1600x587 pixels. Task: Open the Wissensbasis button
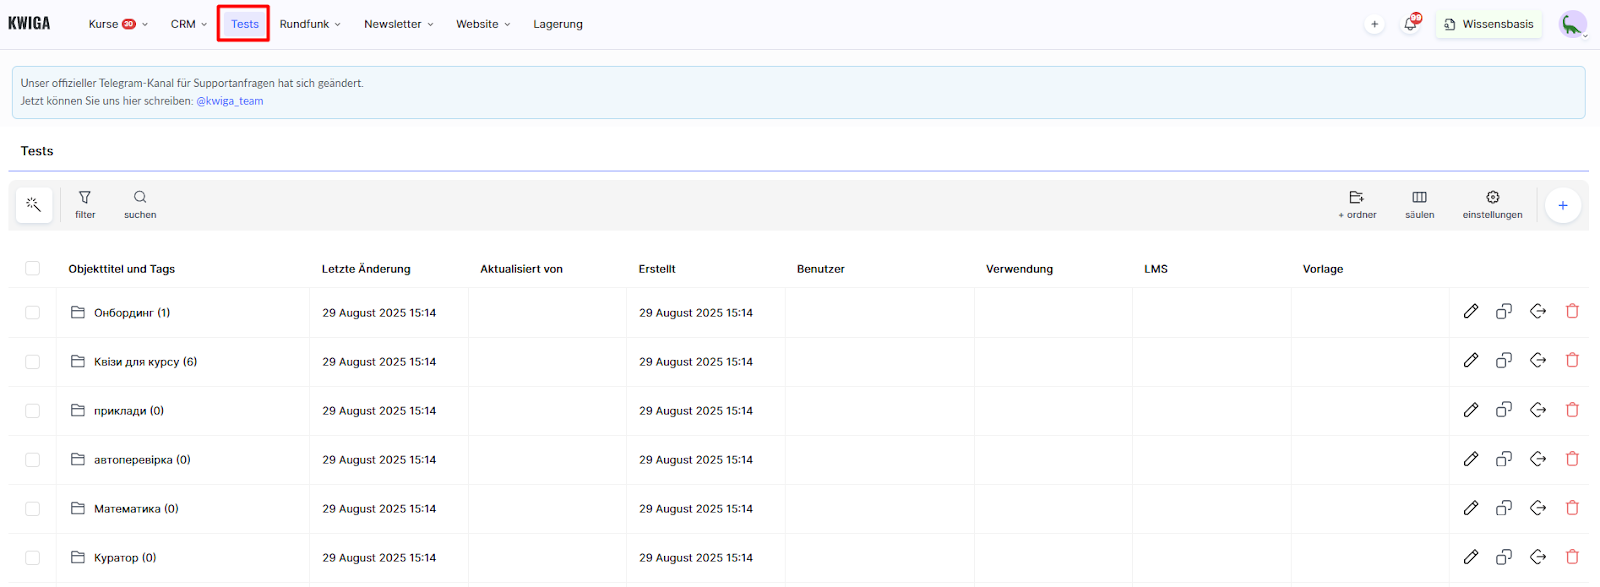click(1488, 24)
